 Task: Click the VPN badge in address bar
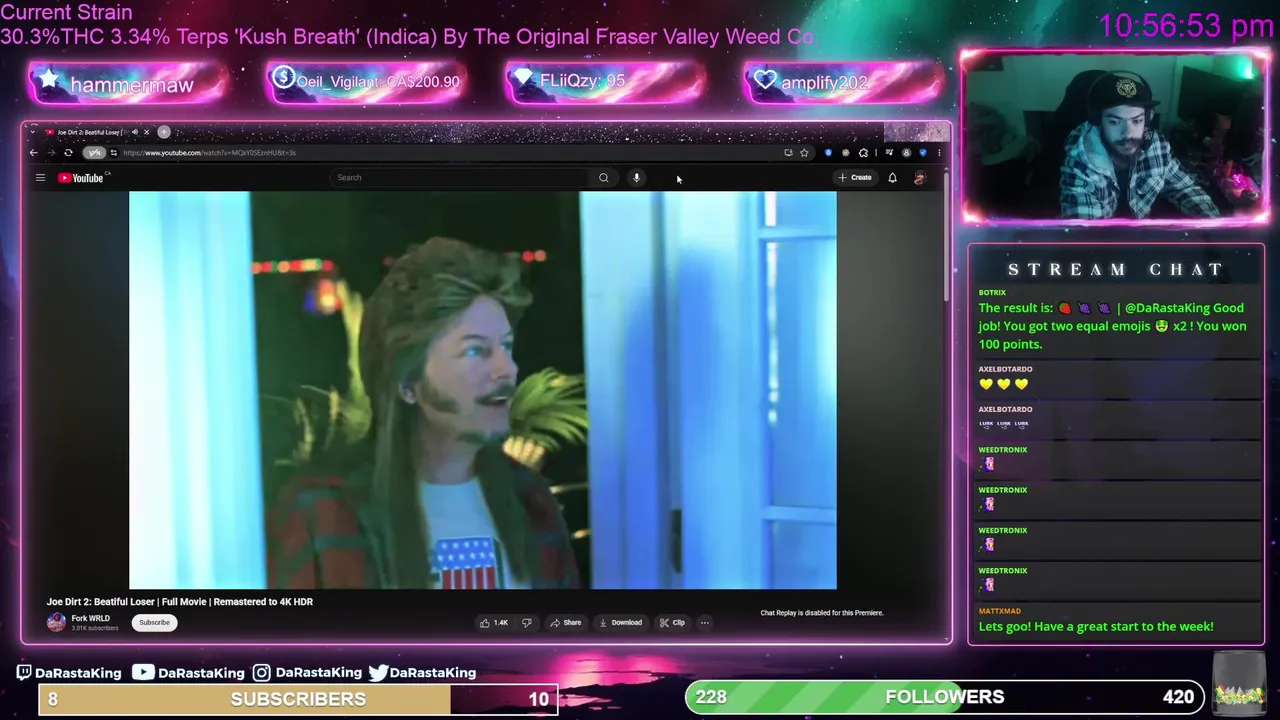click(x=94, y=153)
